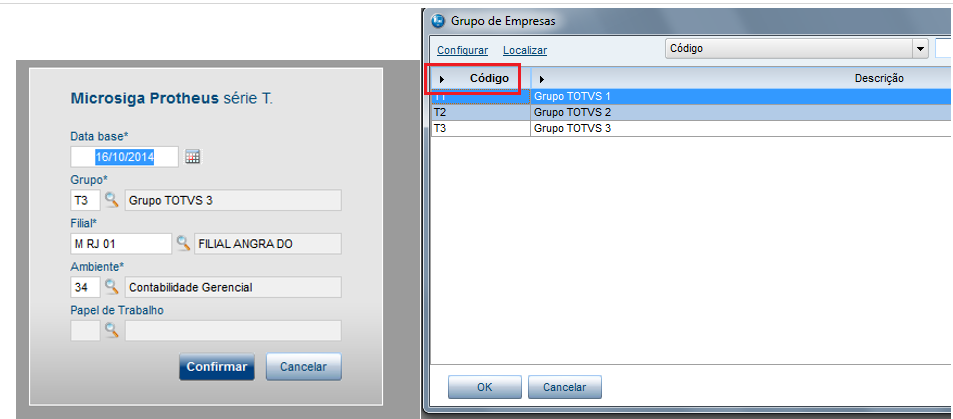Click the FILIAL ANGRA DO description field

coord(267,243)
